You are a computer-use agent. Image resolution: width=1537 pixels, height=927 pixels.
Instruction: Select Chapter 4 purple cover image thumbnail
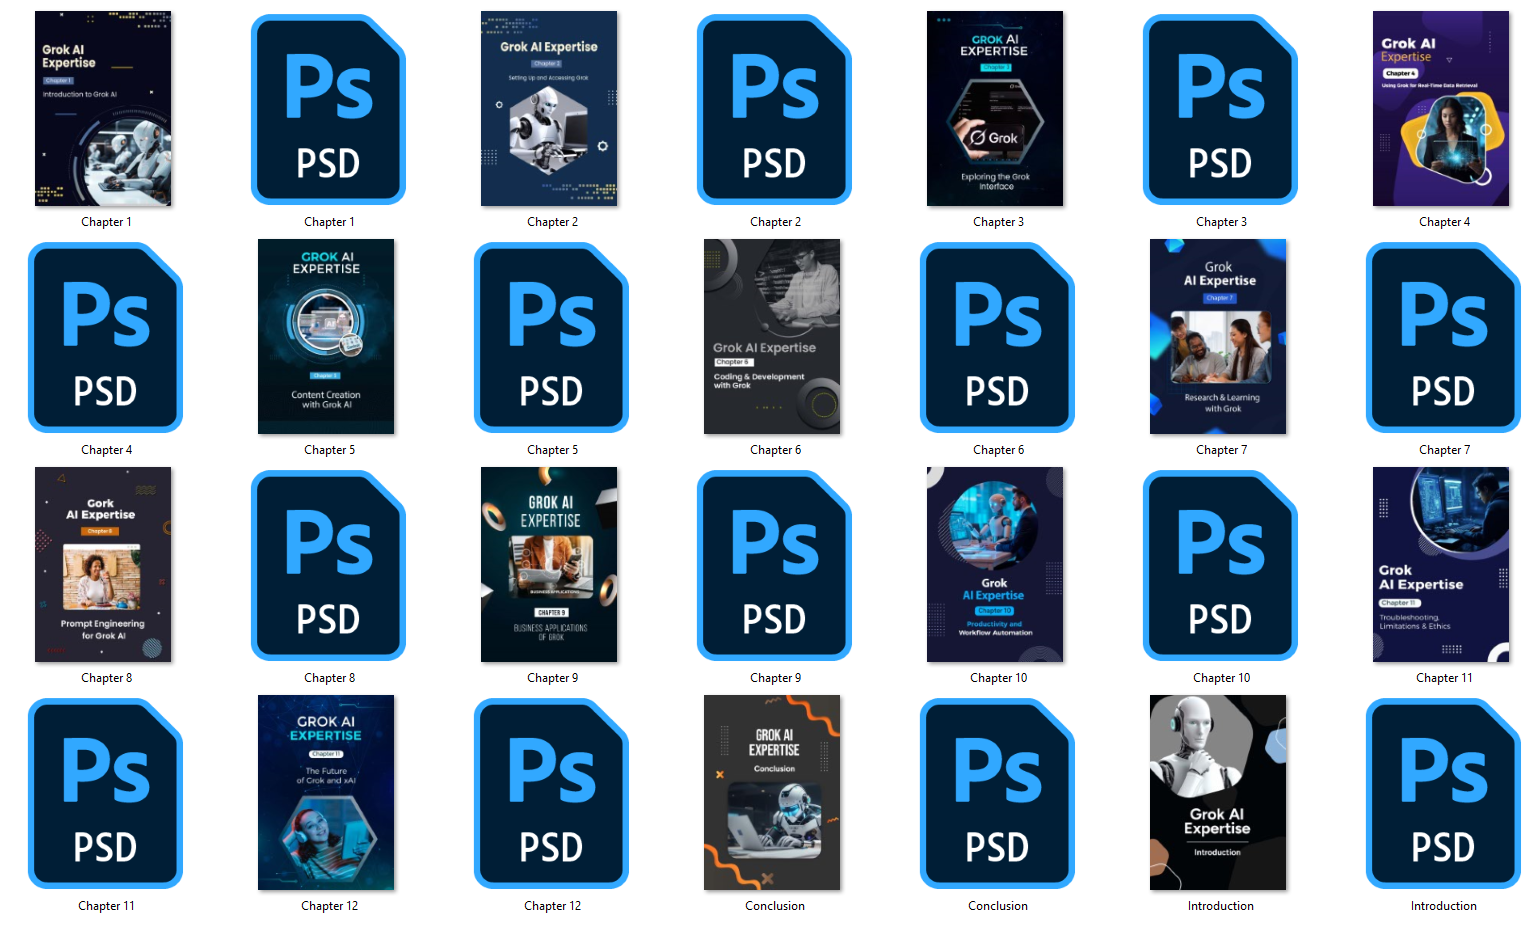click(1441, 108)
